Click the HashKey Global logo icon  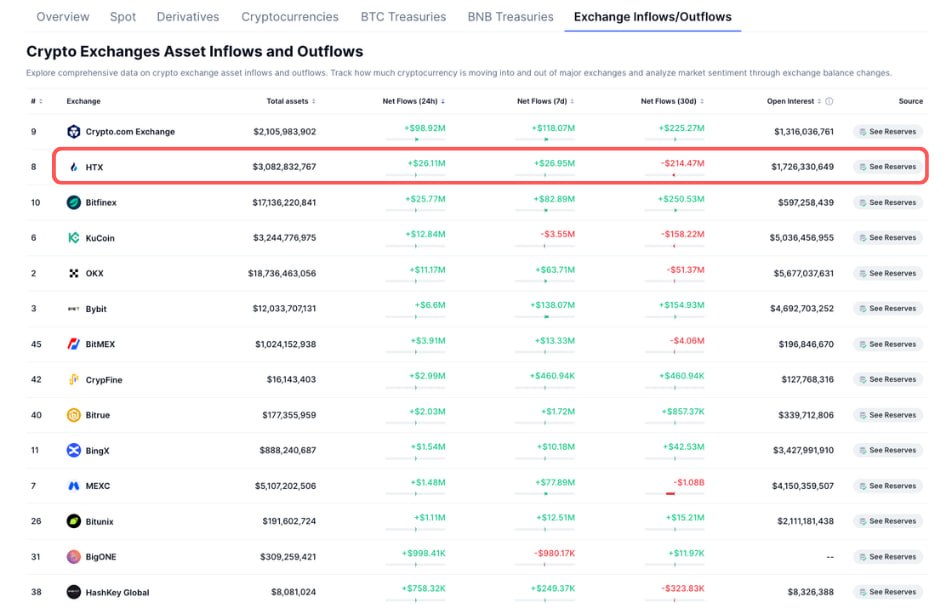tap(74, 592)
